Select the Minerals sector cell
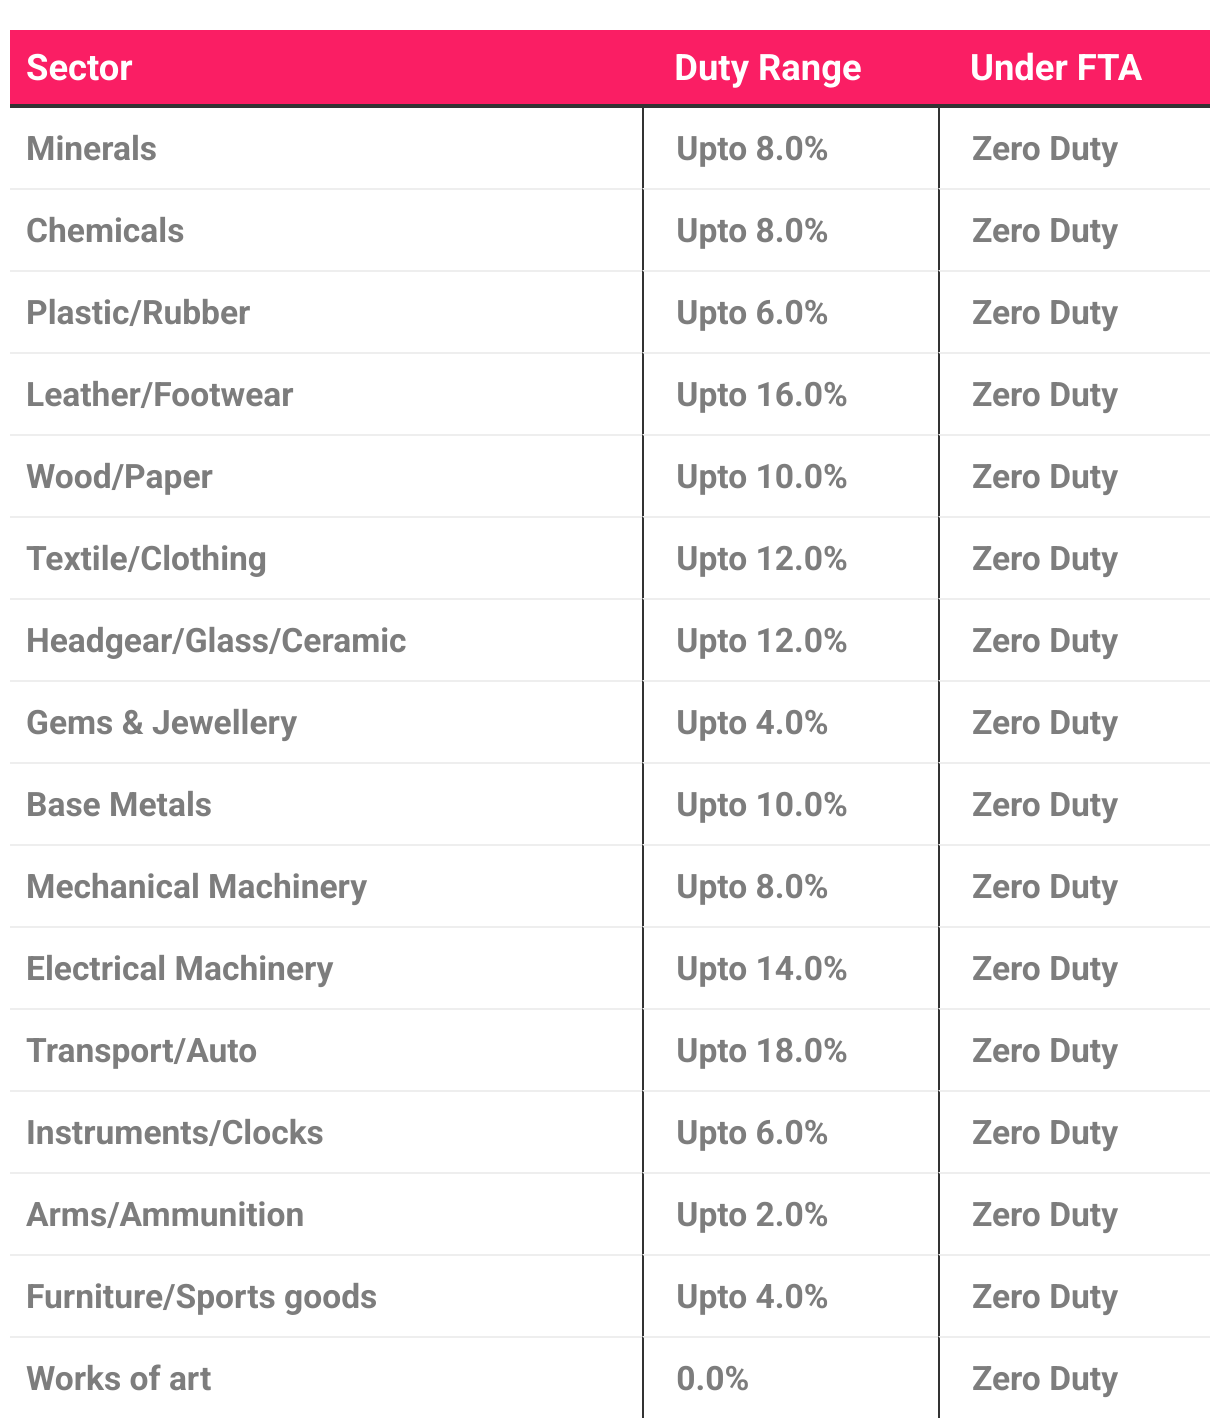The height and width of the screenshot is (1428, 1220). 92,149
